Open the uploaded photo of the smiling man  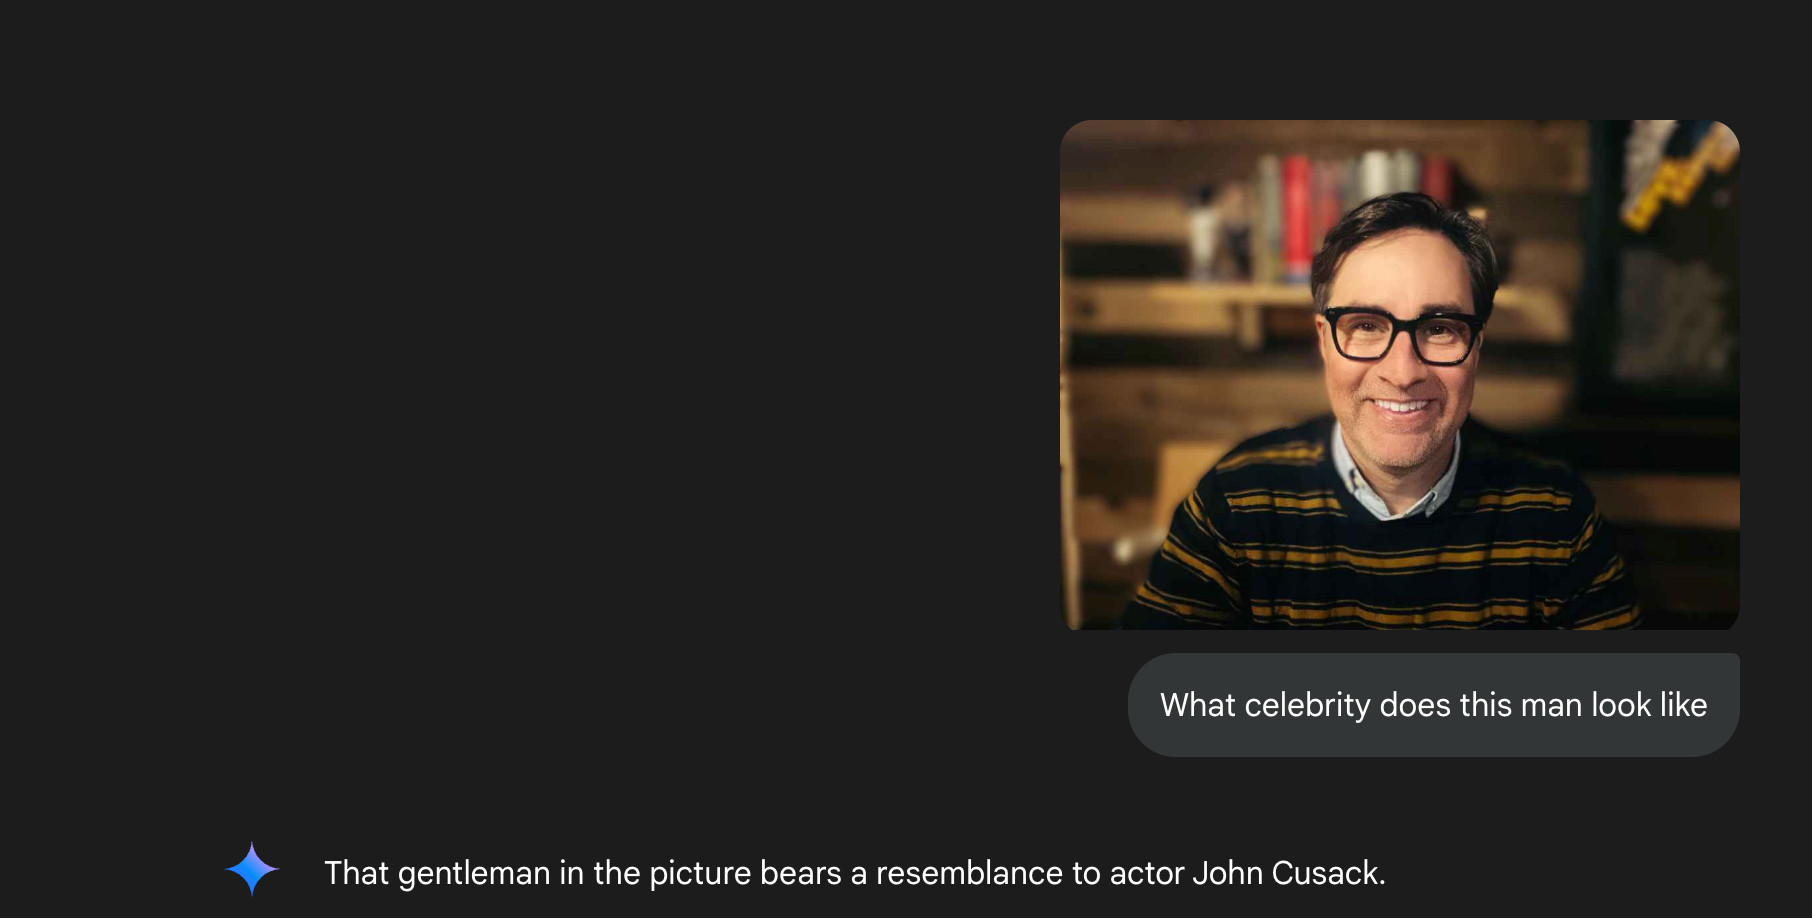1399,375
